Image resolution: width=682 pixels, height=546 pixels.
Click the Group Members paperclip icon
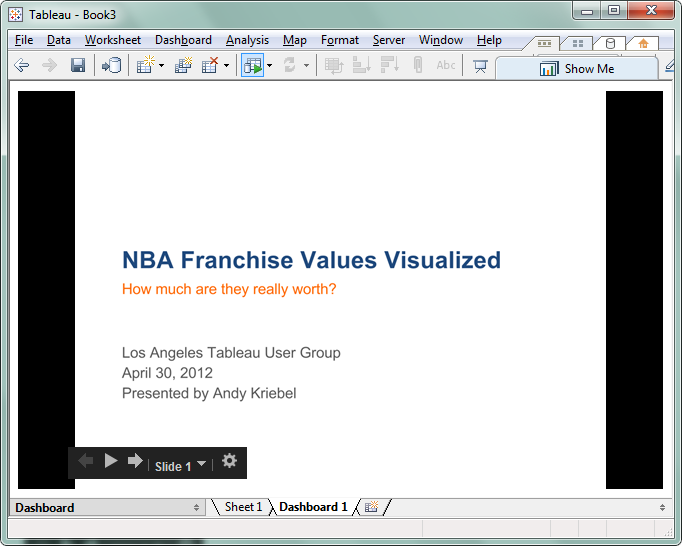418,65
